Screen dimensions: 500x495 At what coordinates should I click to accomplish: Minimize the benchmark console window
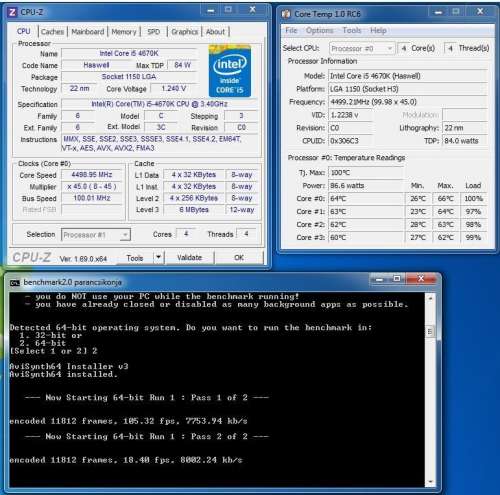click(x=379, y=279)
